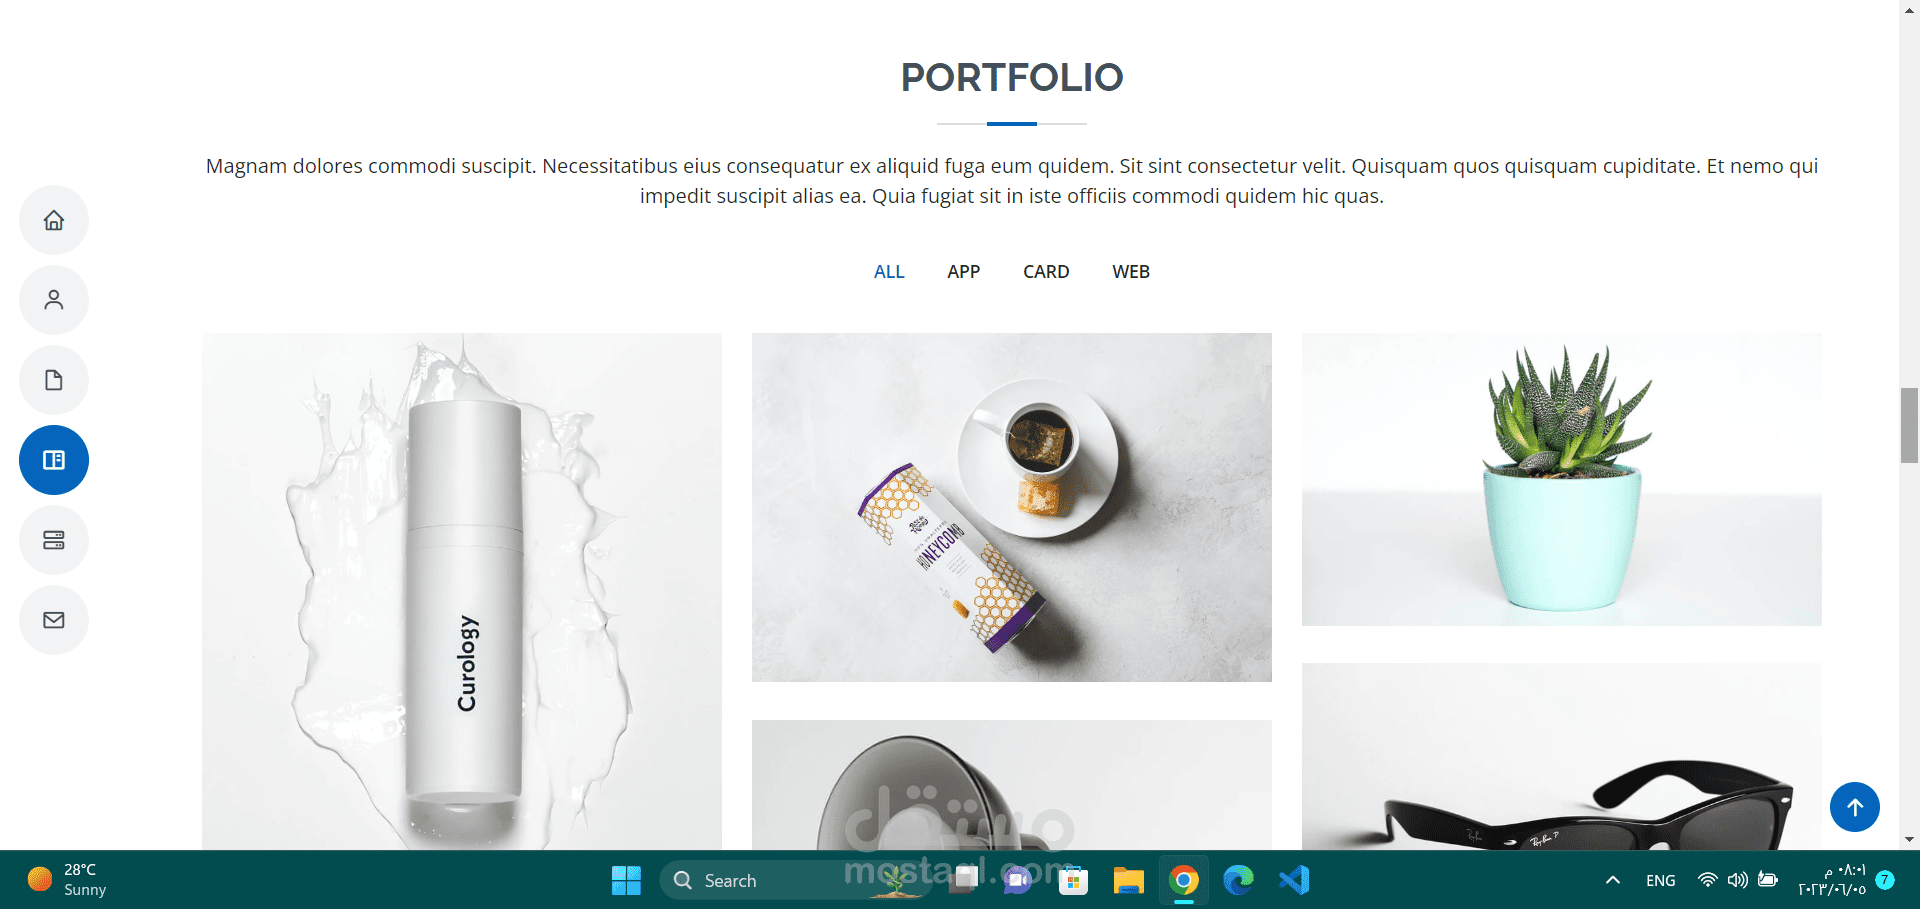Filter portfolio by CARD
Viewport: 1920px width, 909px height.
[1046, 272]
